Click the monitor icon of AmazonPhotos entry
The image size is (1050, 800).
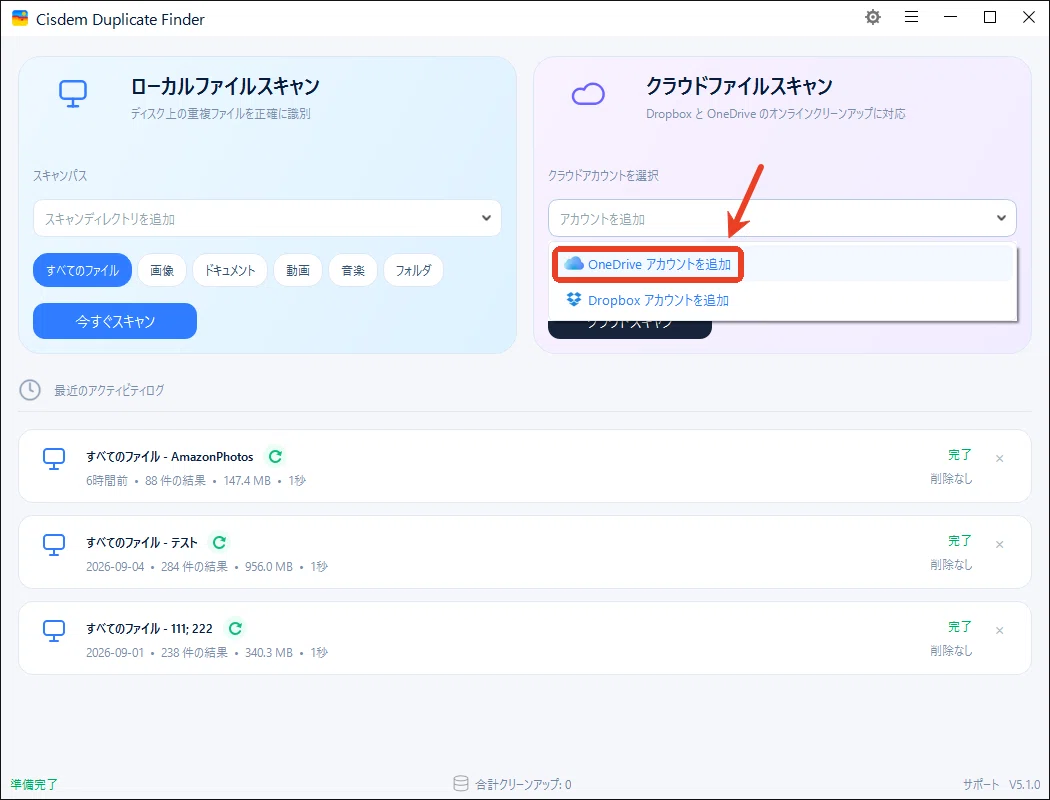click(x=54, y=459)
